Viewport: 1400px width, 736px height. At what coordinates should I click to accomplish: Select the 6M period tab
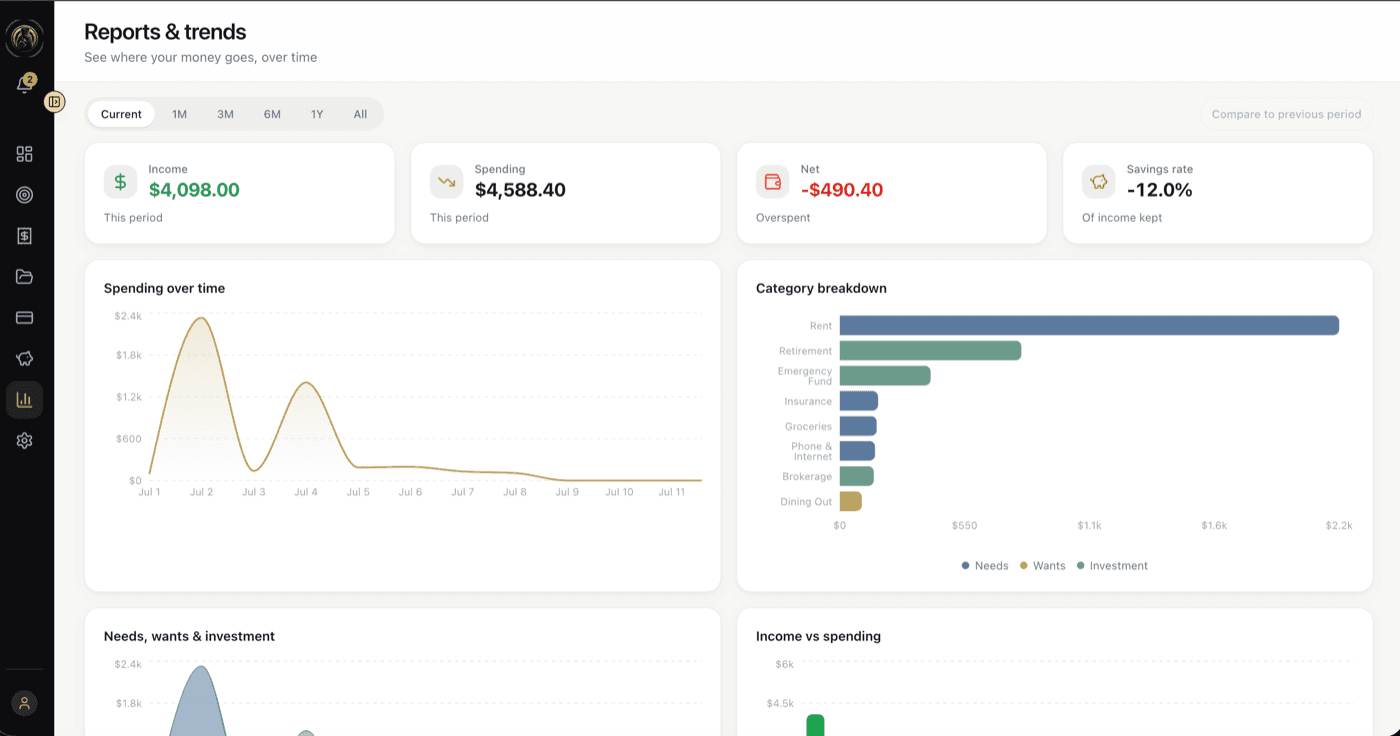tap(272, 114)
